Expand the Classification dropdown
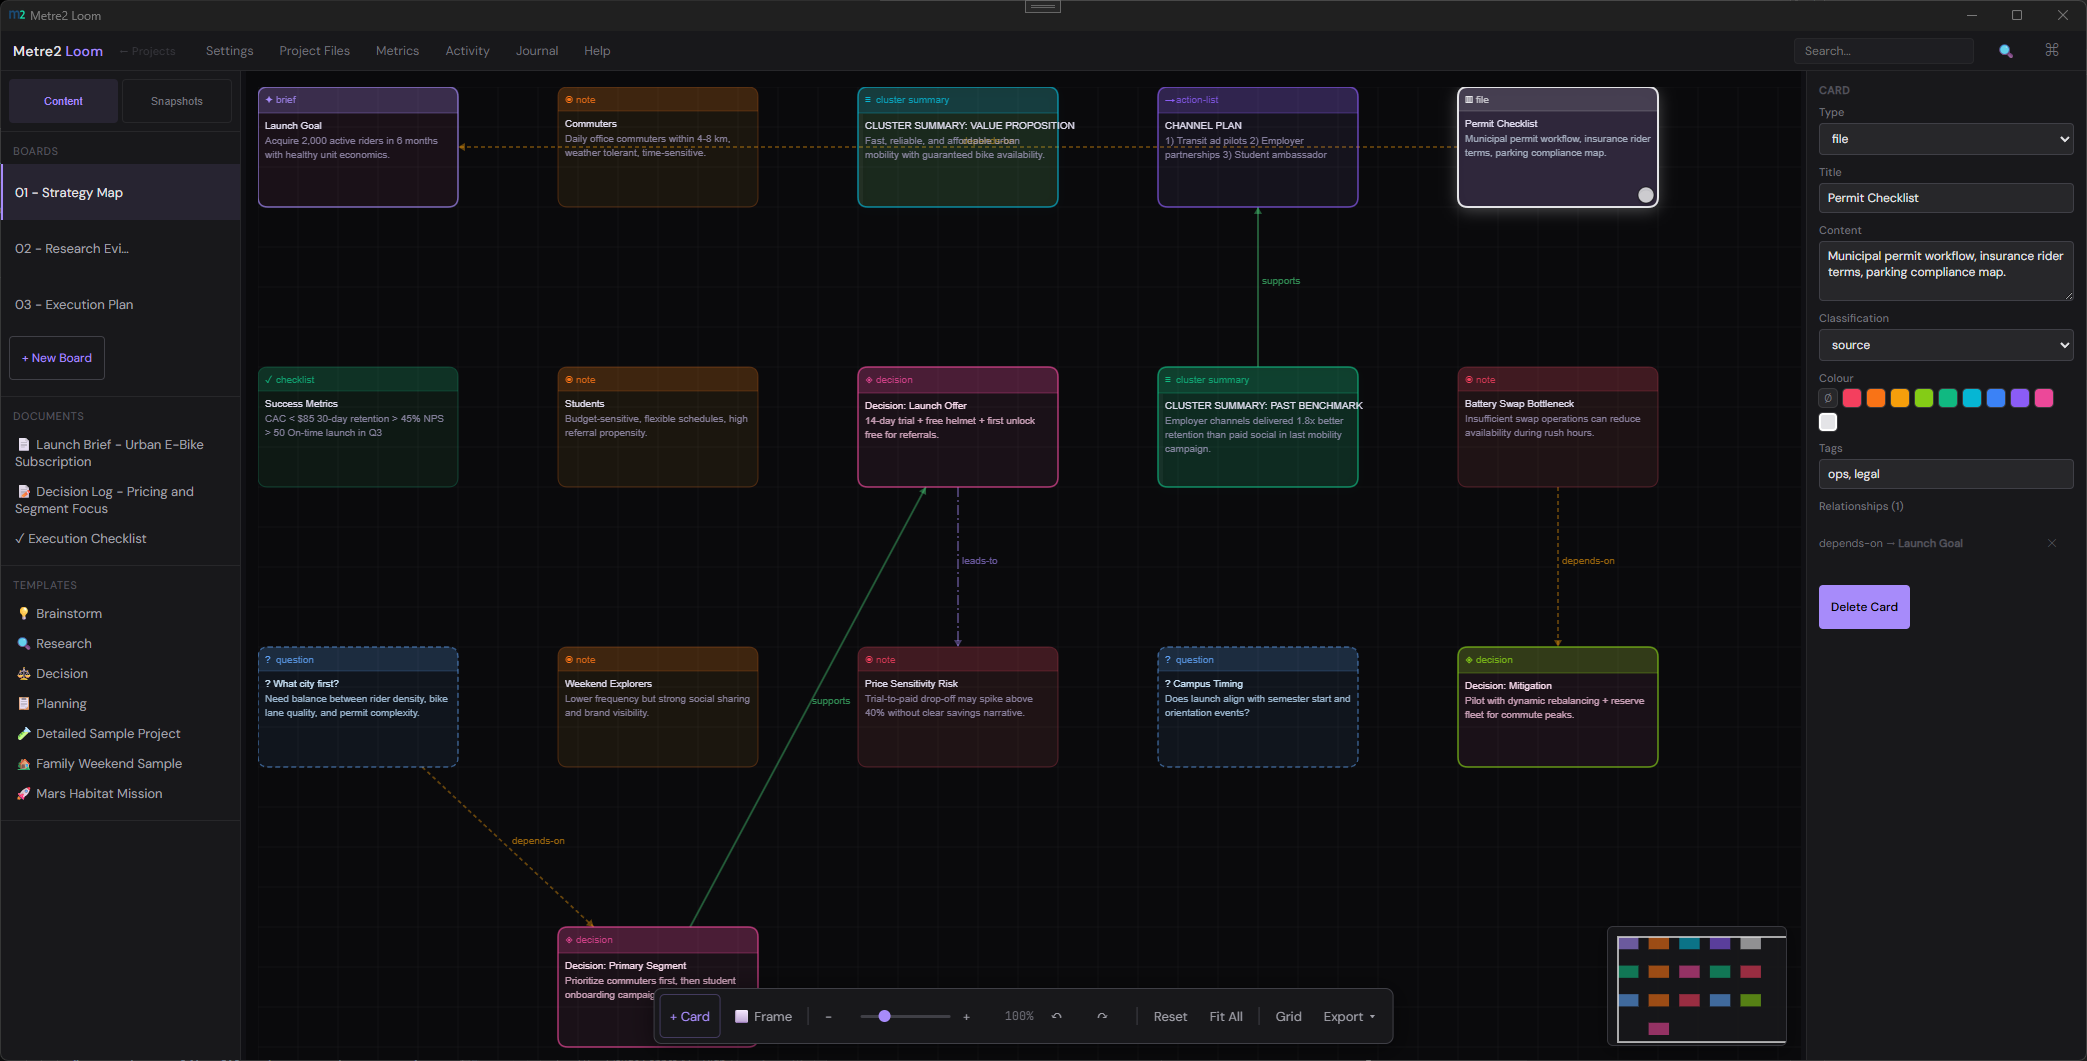The height and width of the screenshot is (1061, 2087). tap(1945, 345)
